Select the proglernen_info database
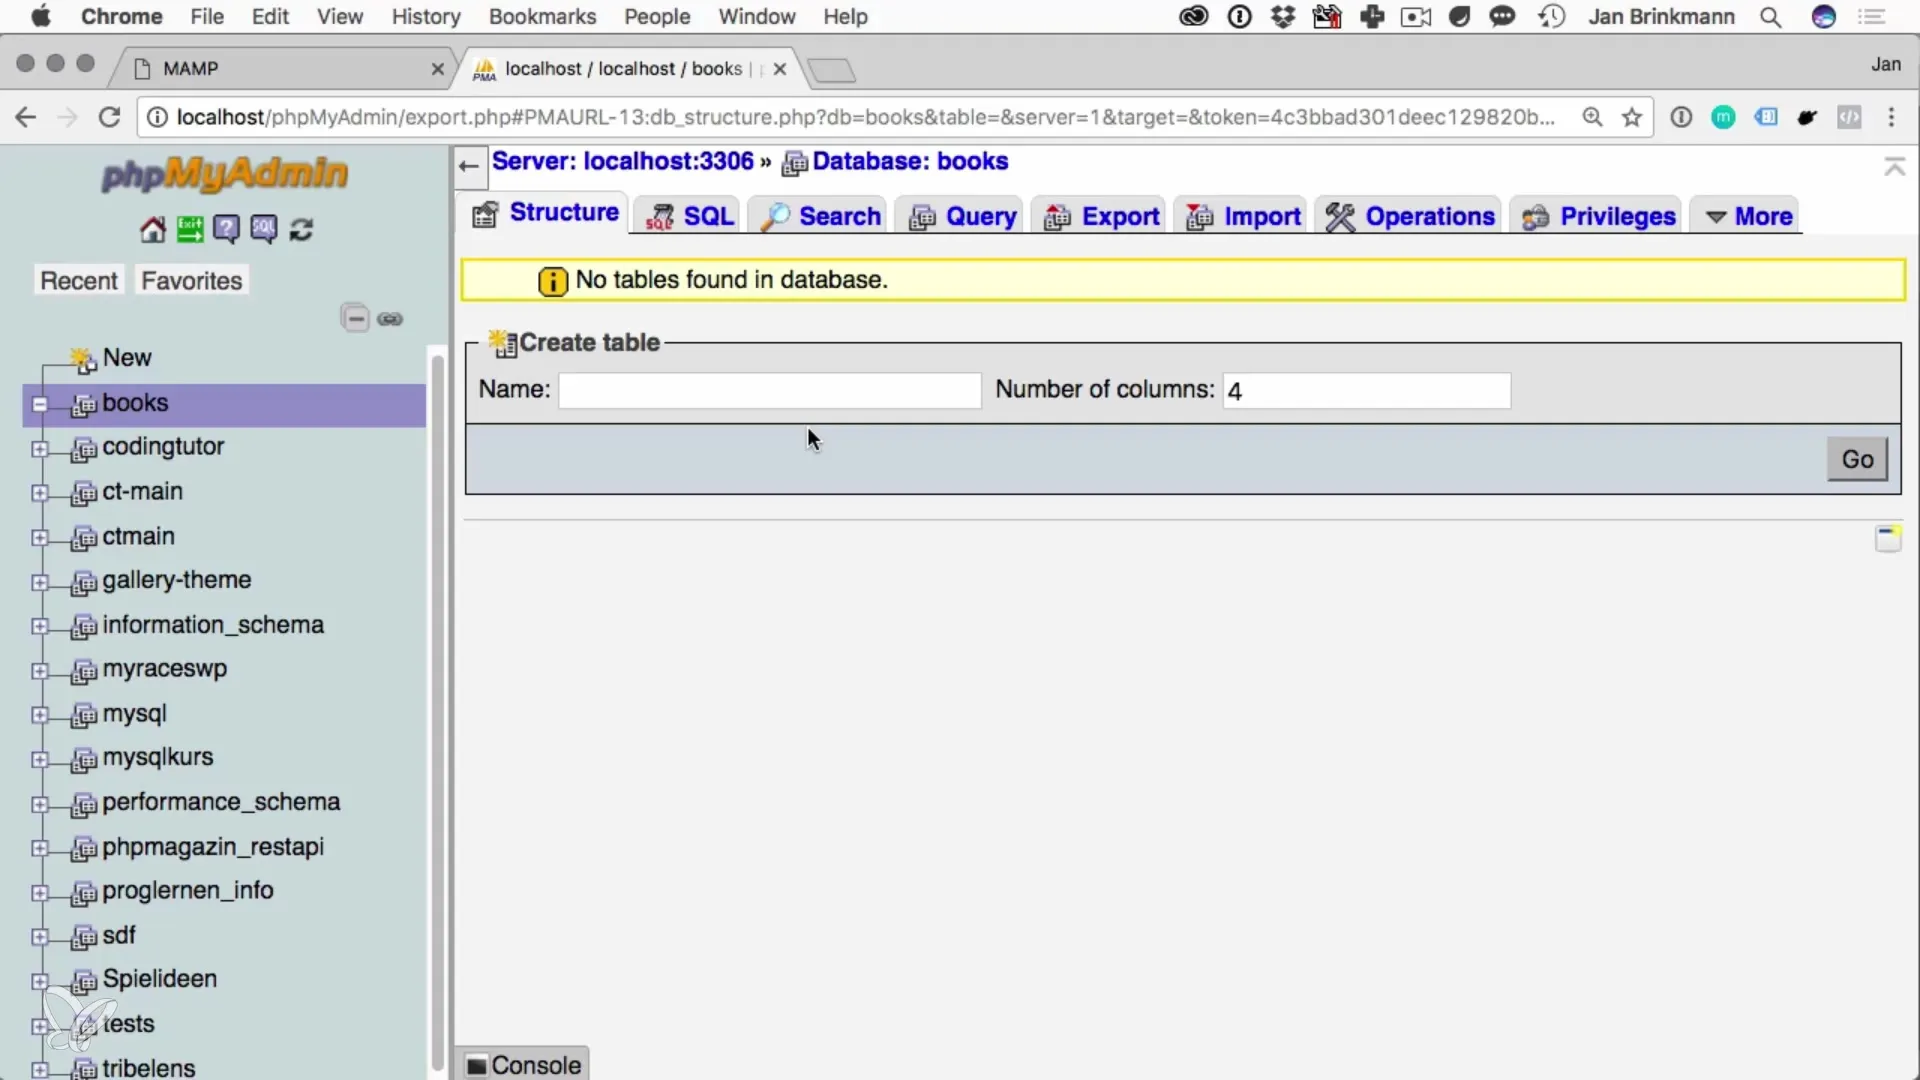This screenshot has width=1920, height=1080. point(188,891)
